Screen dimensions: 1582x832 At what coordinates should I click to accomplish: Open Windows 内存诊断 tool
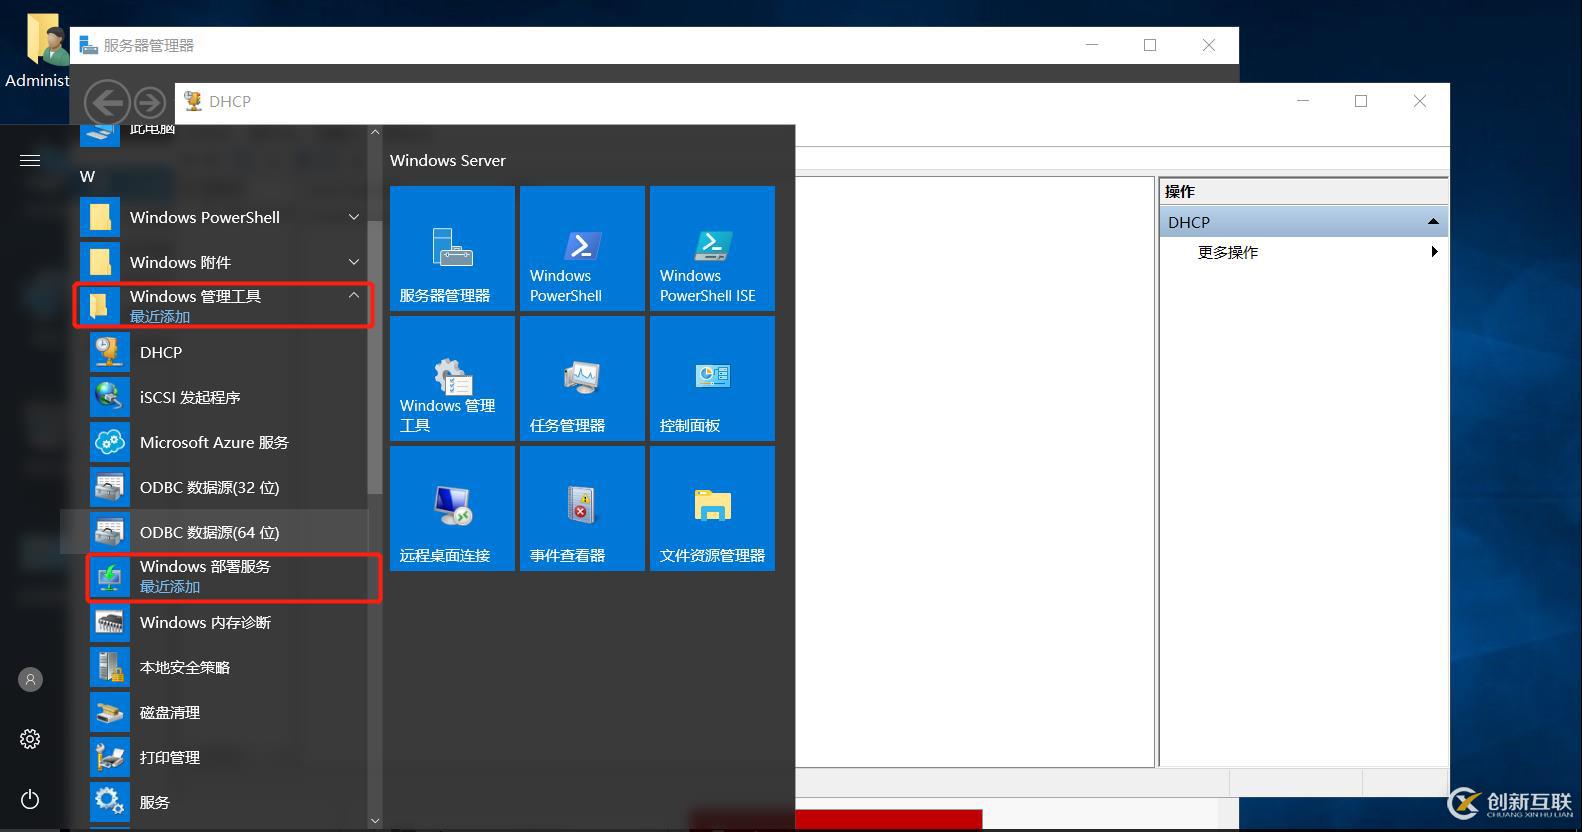[224, 622]
